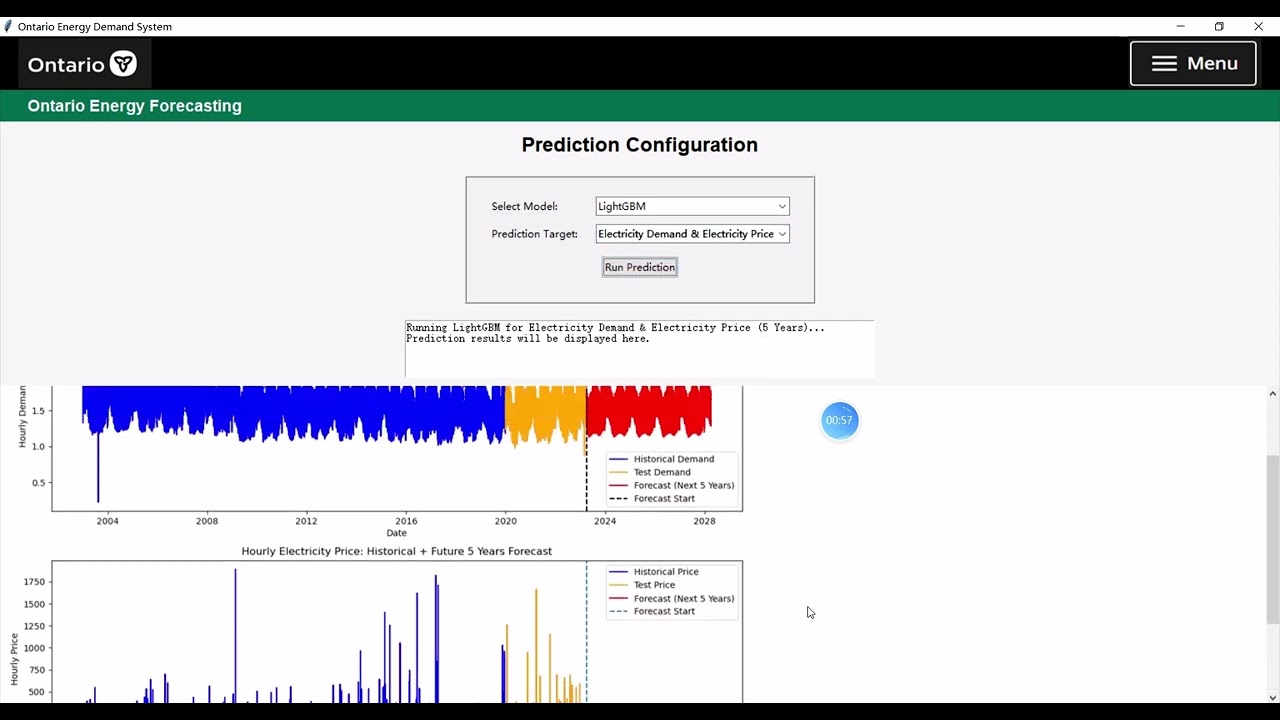
Task: Click the Select Model label
Action: coord(524,206)
